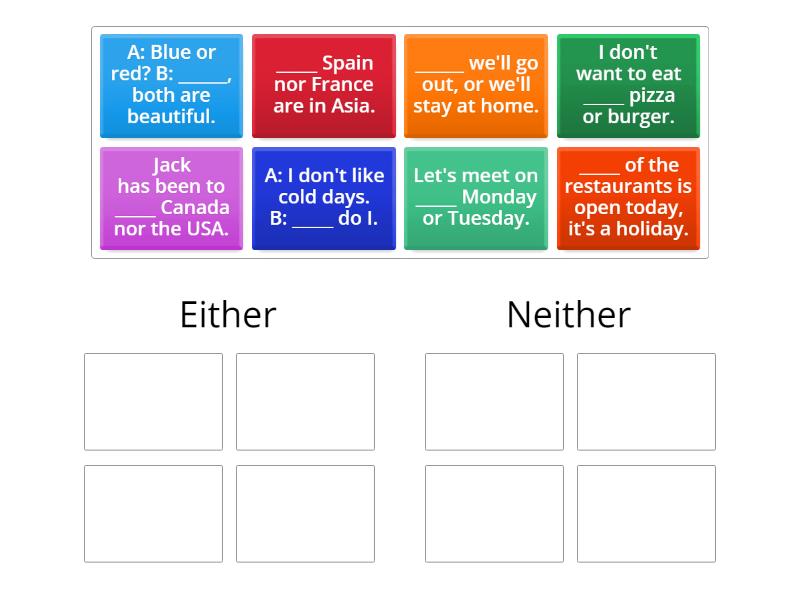The width and height of the screenshot is (800, 600).
Task: Select the "____ Spain nor France" red card
Action: pyautogui.click(x=324, y=85)
